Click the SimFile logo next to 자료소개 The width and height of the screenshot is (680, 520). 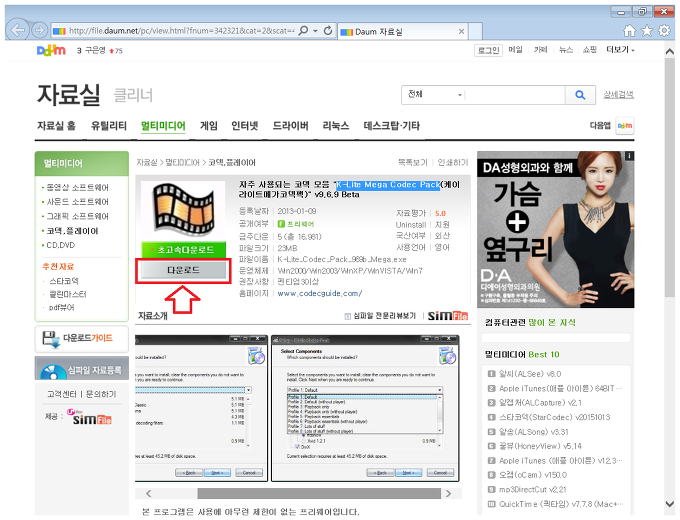448,316
